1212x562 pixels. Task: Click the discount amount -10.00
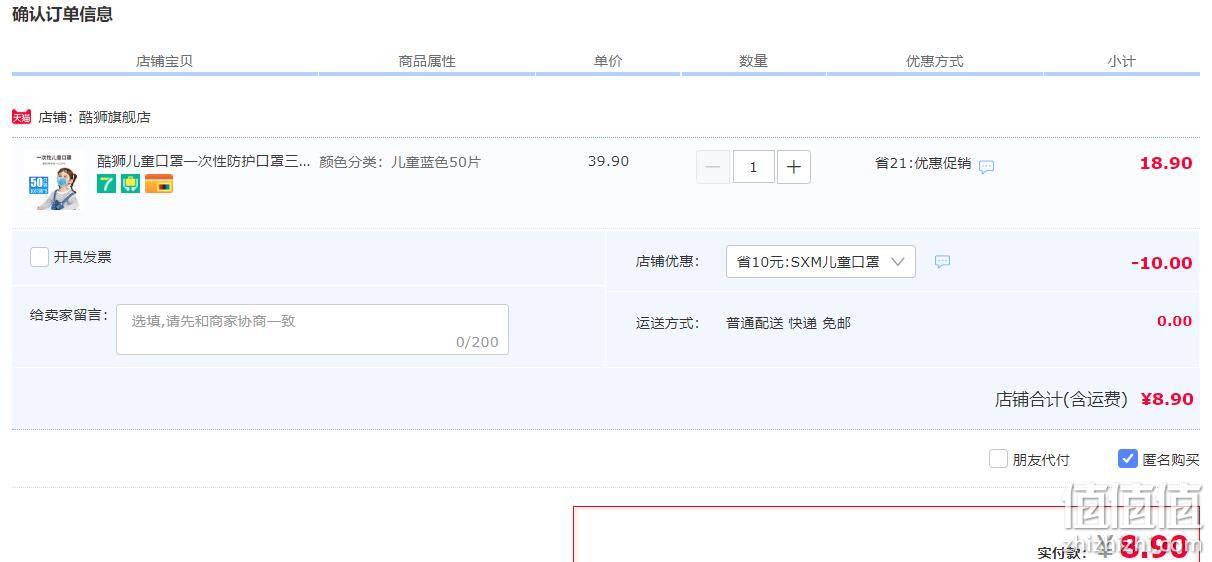point(1162,263)
